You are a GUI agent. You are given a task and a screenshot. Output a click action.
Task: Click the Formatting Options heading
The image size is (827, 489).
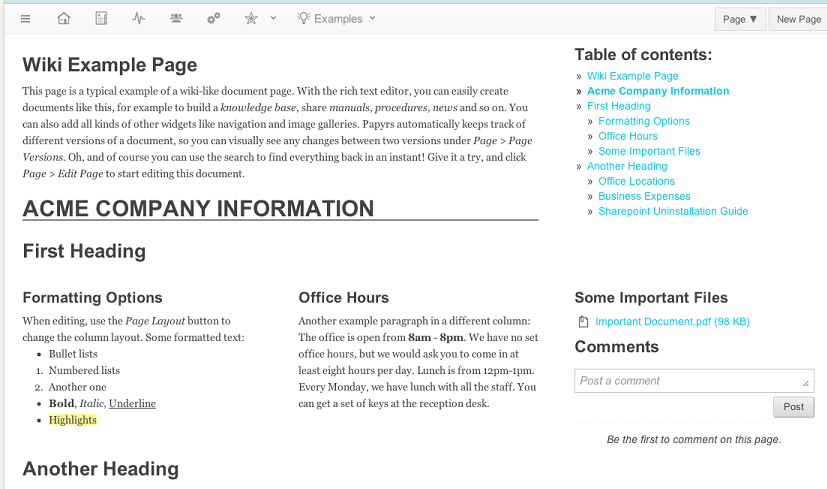tap(92, 298)
